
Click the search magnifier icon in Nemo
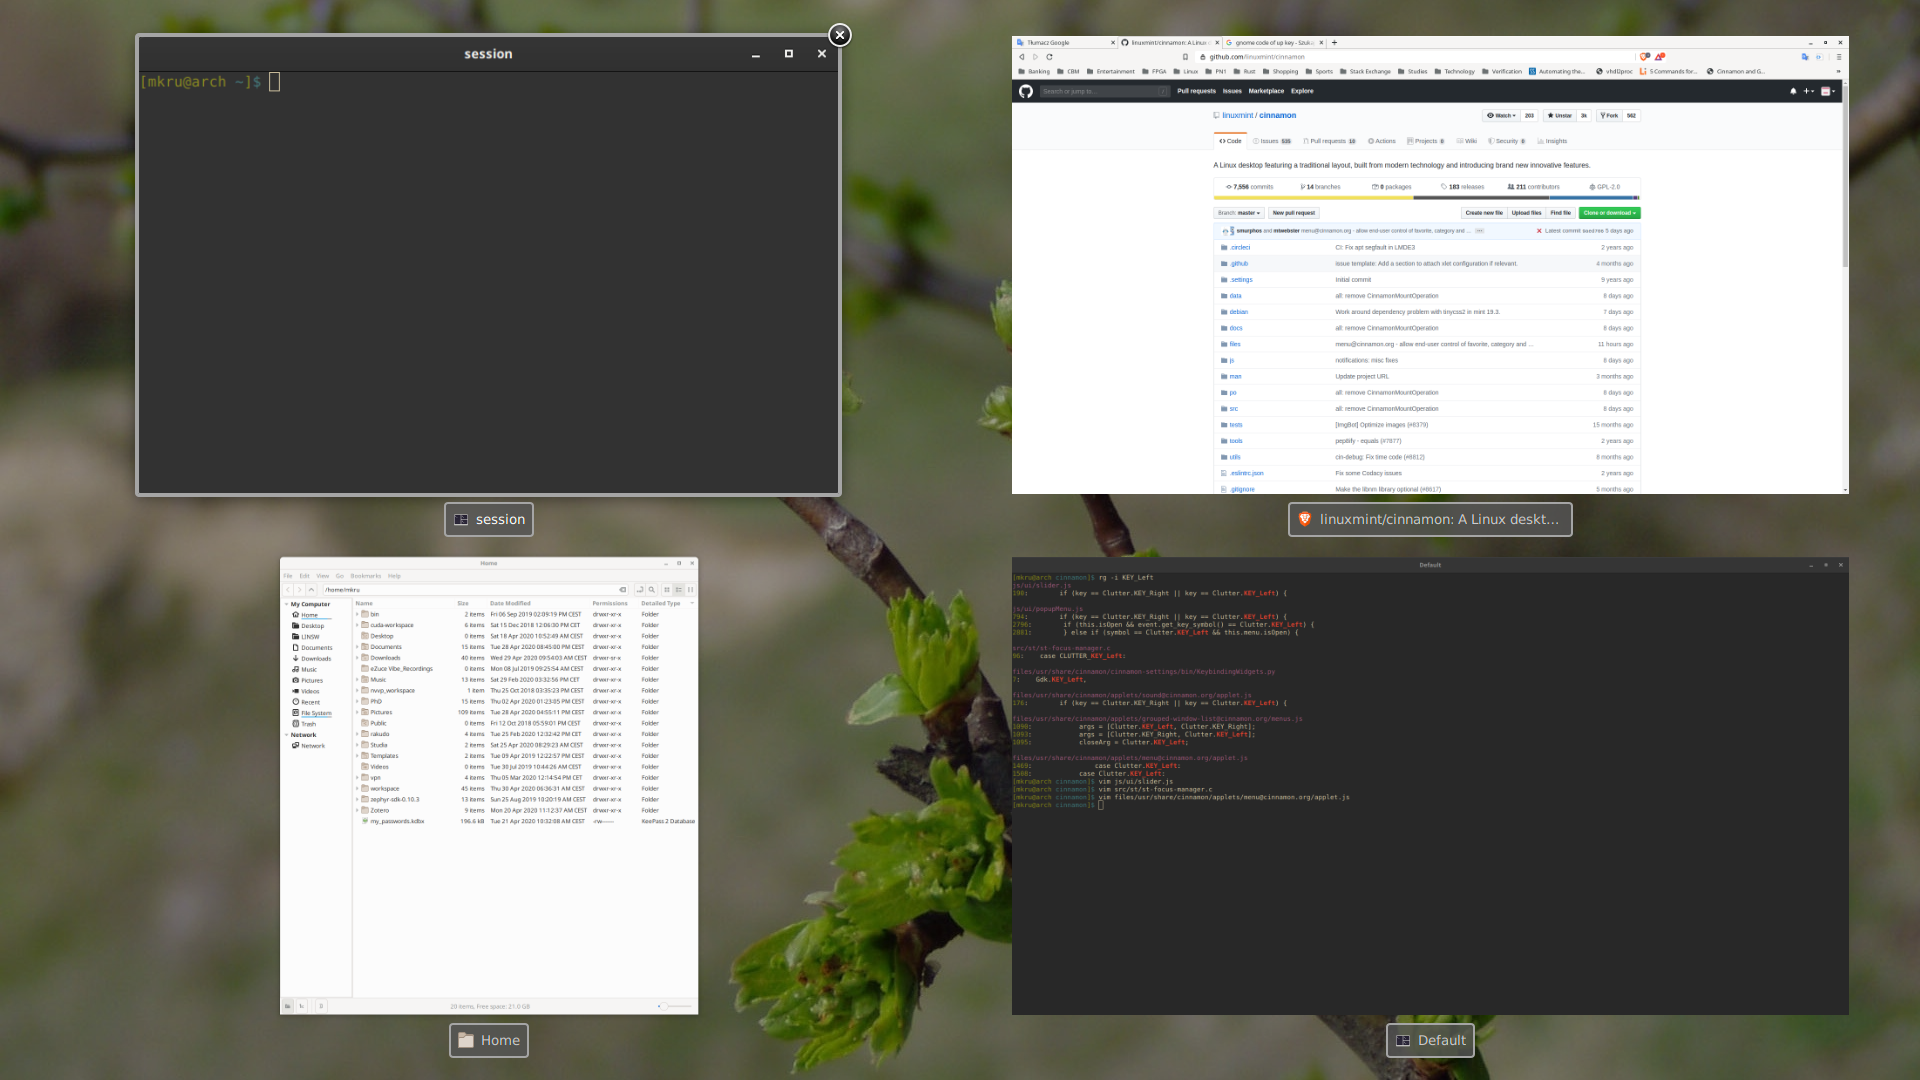point(651,590)
